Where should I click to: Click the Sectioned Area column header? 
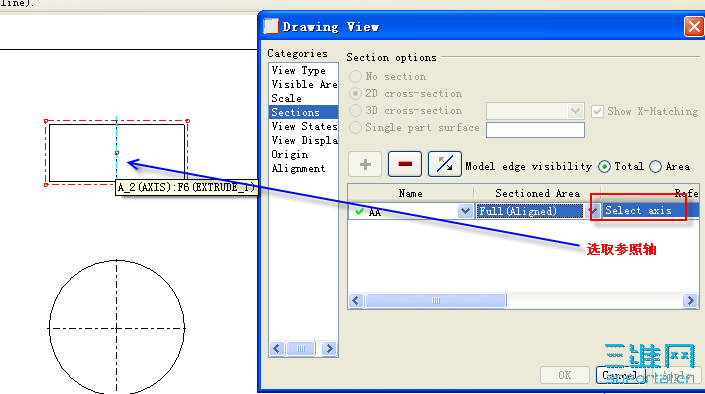pyautogui.click(x=537, y=193)
